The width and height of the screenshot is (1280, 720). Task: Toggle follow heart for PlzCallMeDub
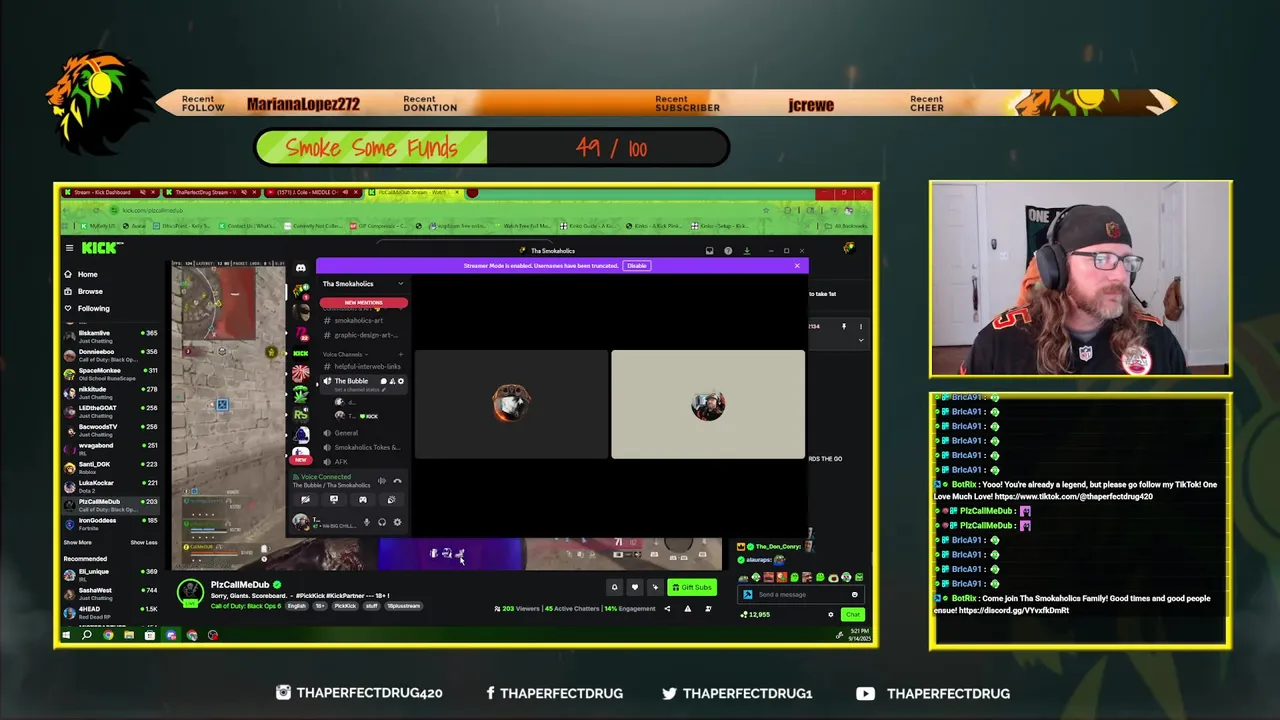[x=635, y=587]
